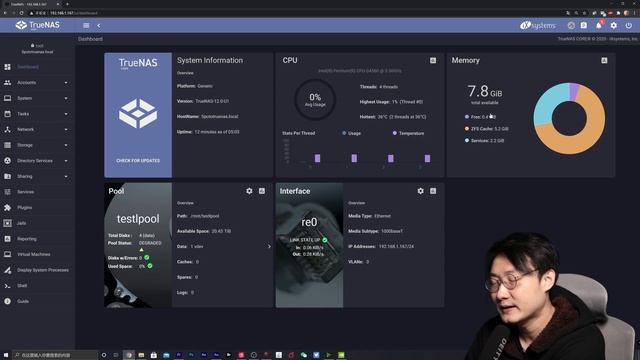Open the alerts bell icon
Viewport: 640px width, 360px height.
coord(599,25)
